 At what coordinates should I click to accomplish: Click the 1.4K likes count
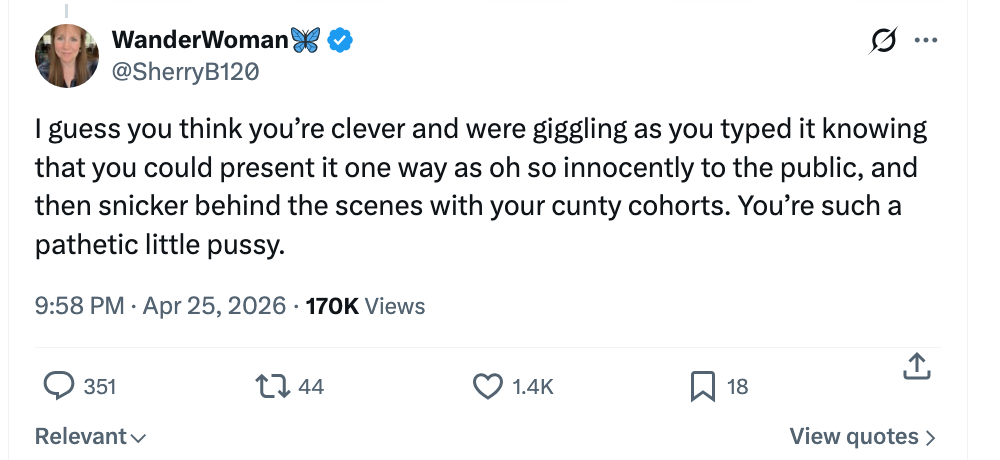point(532,386)
